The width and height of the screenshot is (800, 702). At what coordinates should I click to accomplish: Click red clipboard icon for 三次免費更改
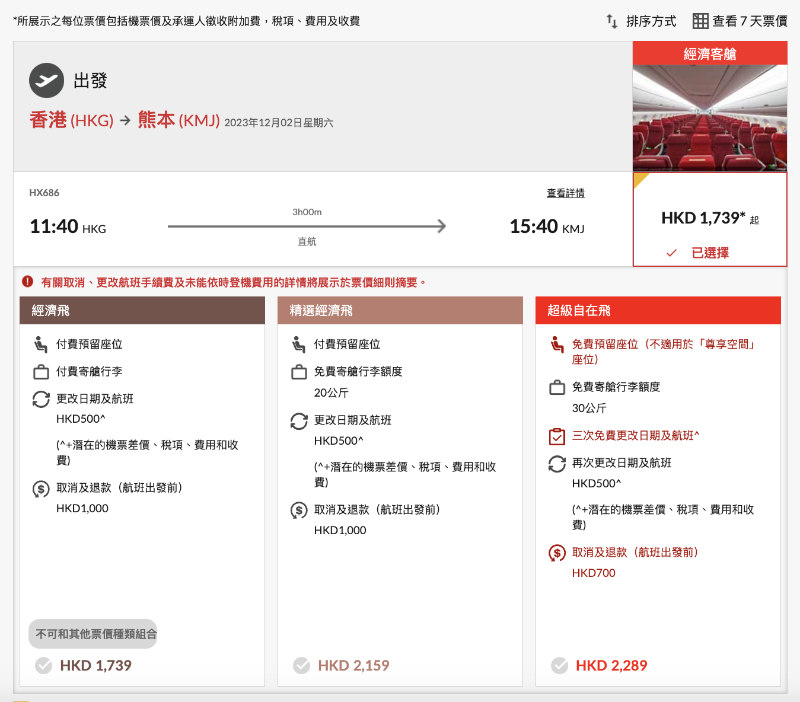point(557,436)
